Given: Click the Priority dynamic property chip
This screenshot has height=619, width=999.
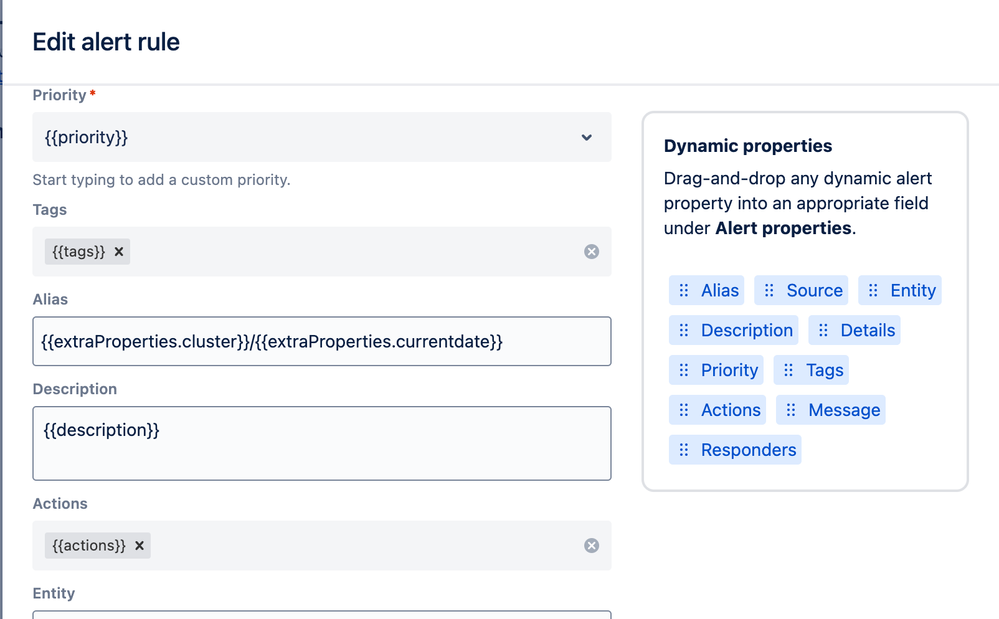Looking at the screenshot, I should 717,370.
